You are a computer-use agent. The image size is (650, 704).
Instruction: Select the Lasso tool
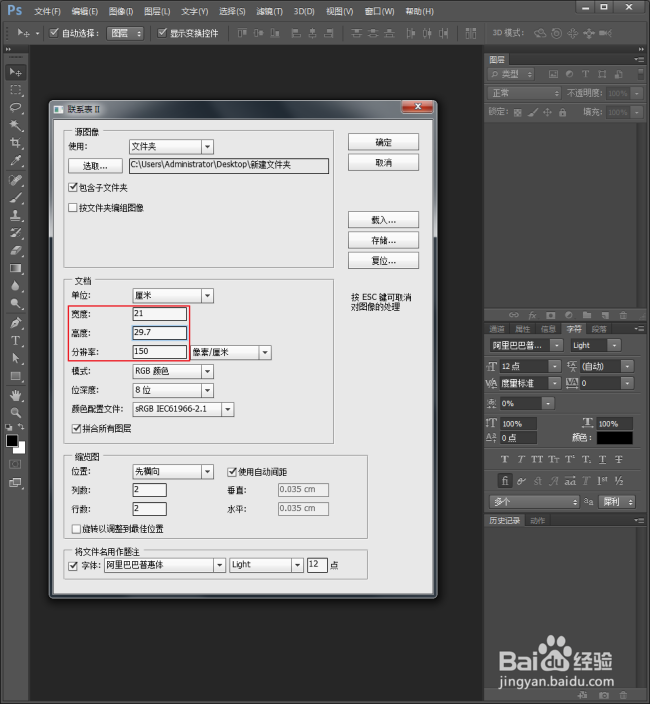[16, 108]
